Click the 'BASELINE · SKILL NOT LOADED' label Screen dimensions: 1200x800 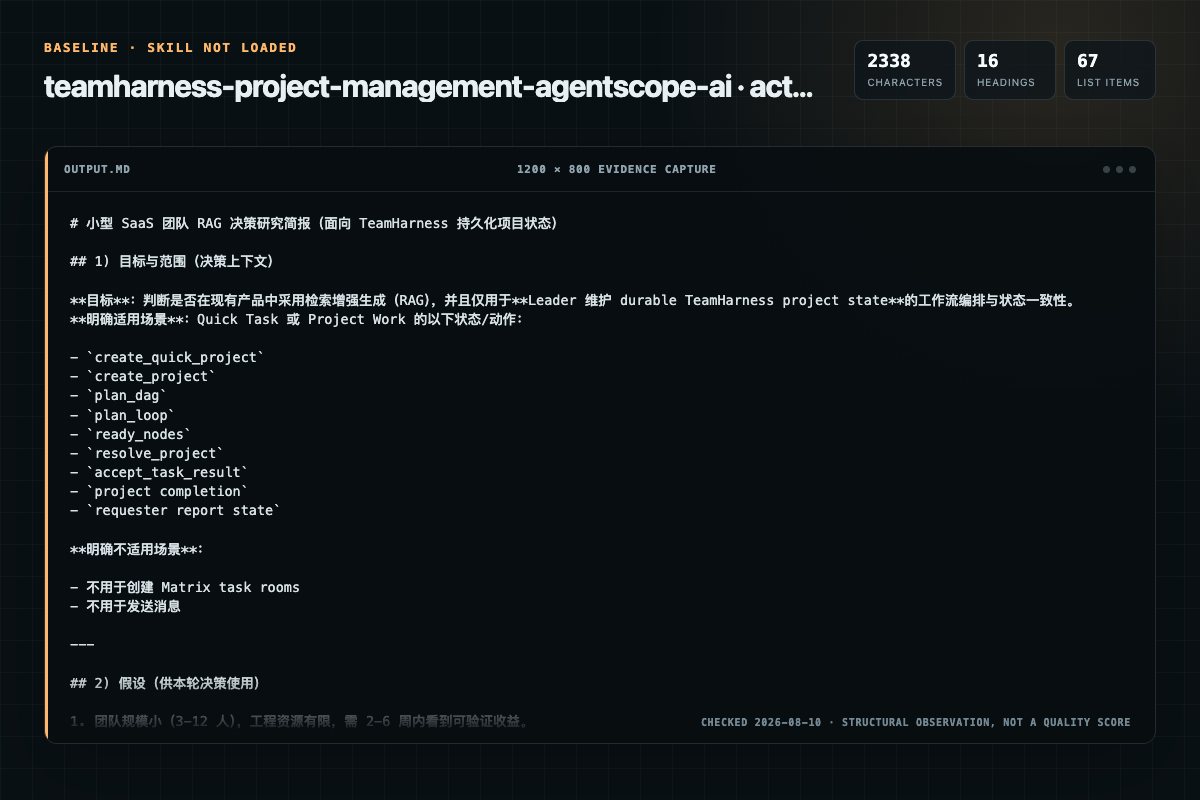[x=170, y=48]
